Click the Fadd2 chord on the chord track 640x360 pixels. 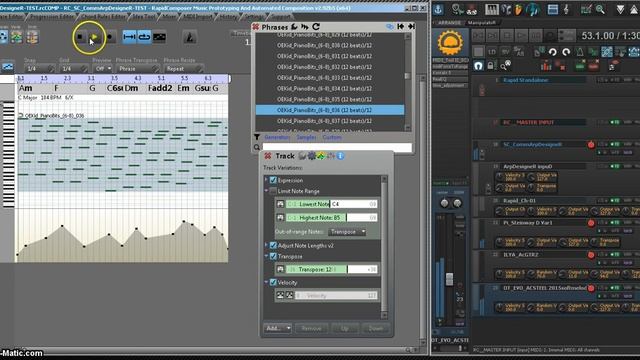[160, 88]
